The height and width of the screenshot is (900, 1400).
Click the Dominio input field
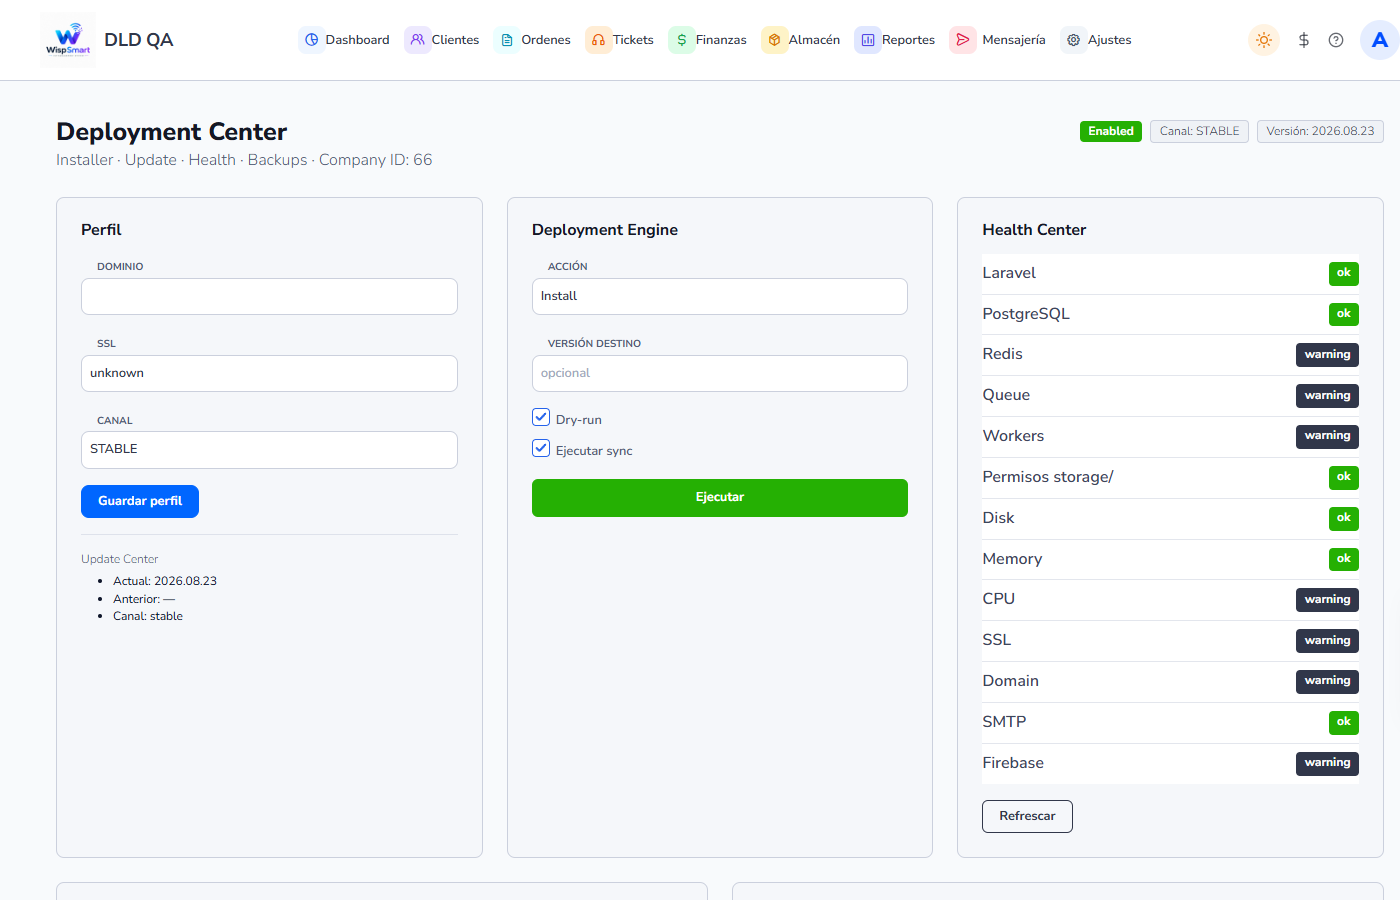269,296
